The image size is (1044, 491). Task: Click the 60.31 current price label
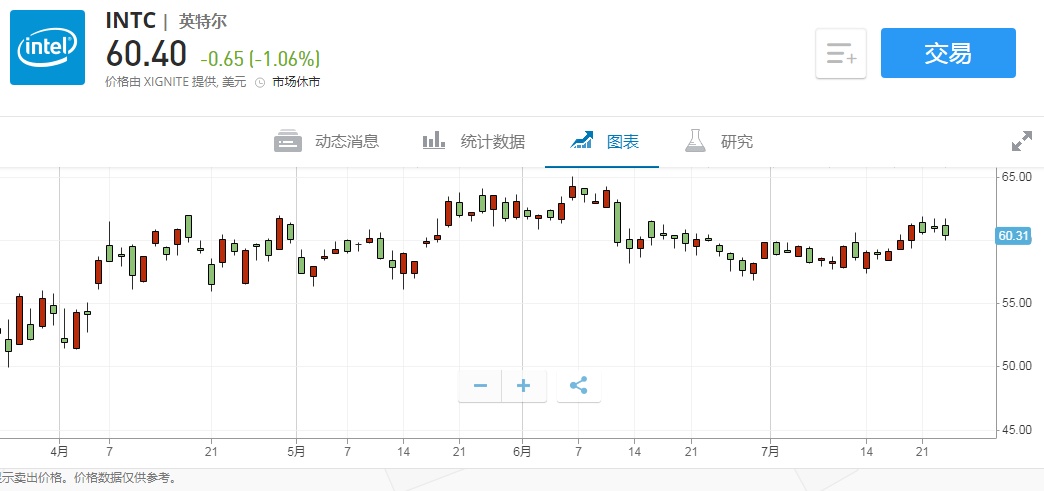click(1014, 236)
